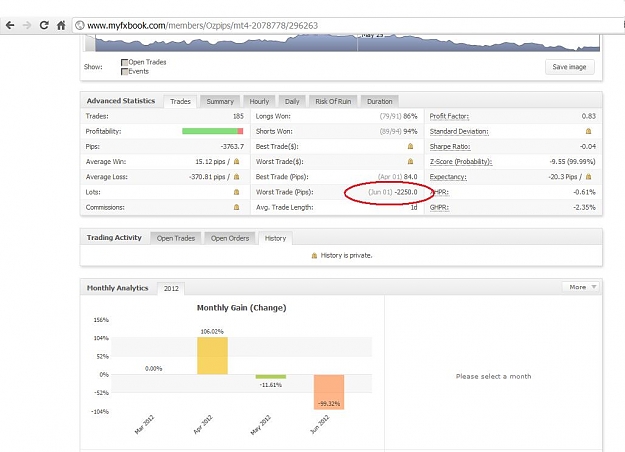Click the Sharpe Ratio label link

click(450, 146)
